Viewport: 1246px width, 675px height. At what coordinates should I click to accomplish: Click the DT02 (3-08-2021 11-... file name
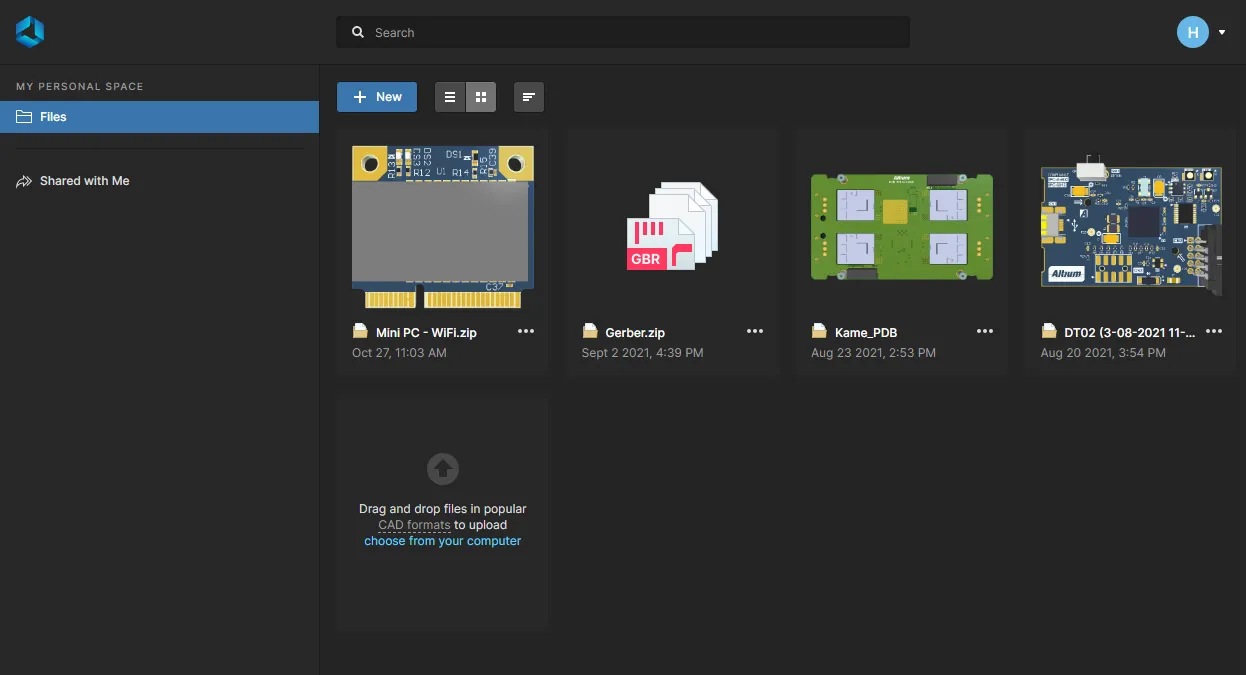coord(1130,333)
